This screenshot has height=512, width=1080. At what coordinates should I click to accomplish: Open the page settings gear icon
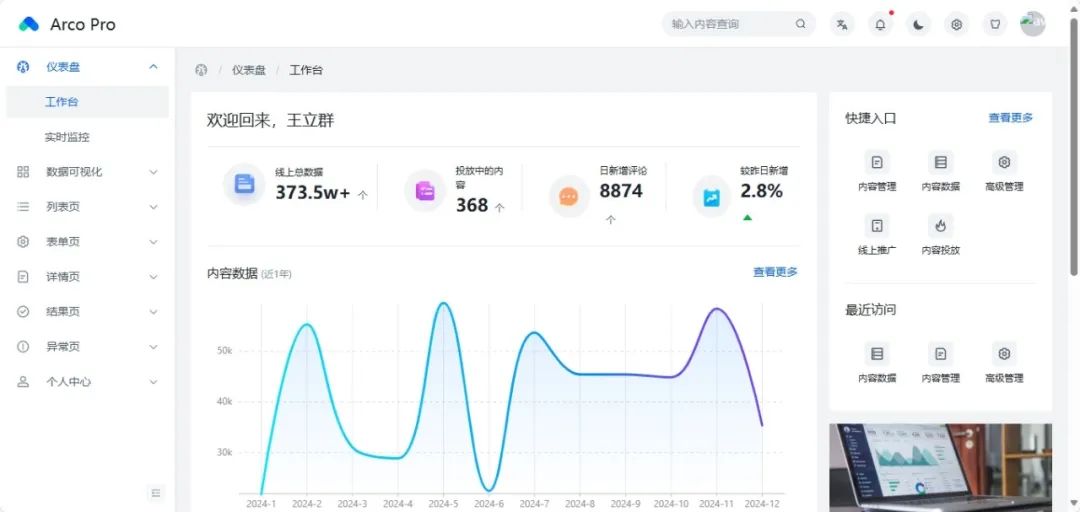[956, 25]
